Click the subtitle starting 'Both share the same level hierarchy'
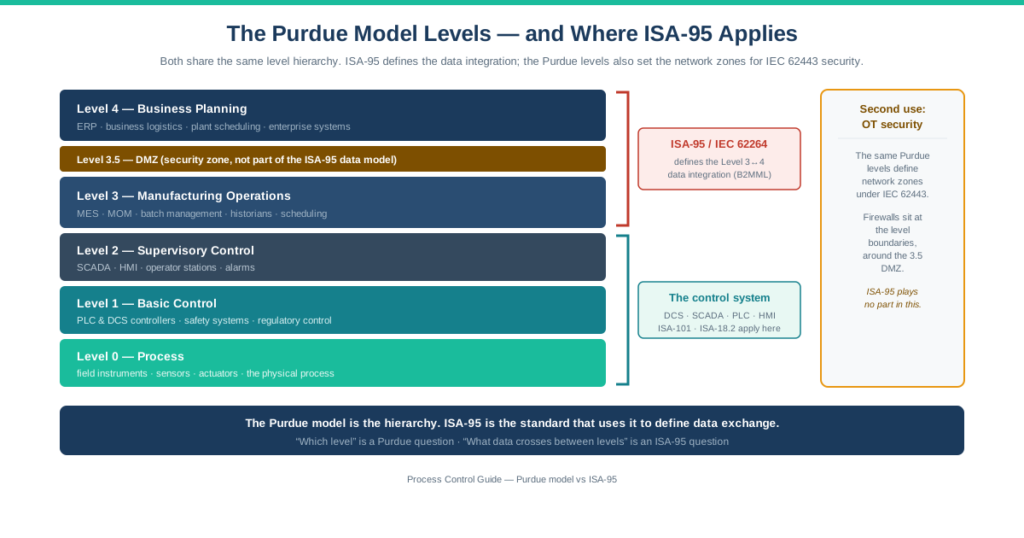Viewport: 1024px width, 538px height. point(511,61)
